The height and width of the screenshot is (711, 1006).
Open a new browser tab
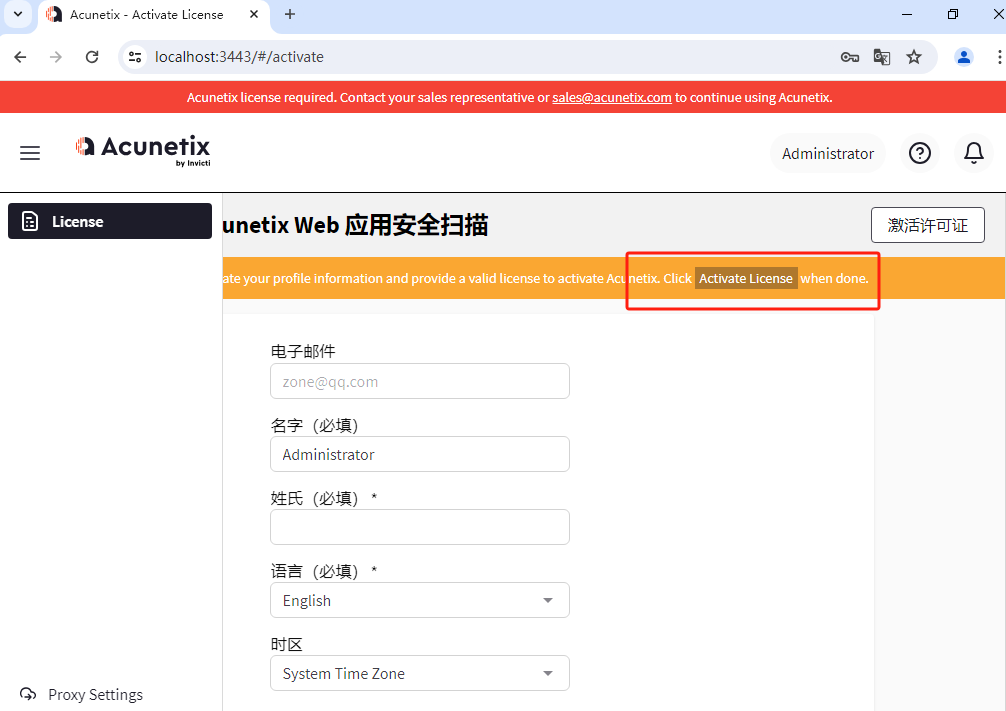(x=290, y=14)
